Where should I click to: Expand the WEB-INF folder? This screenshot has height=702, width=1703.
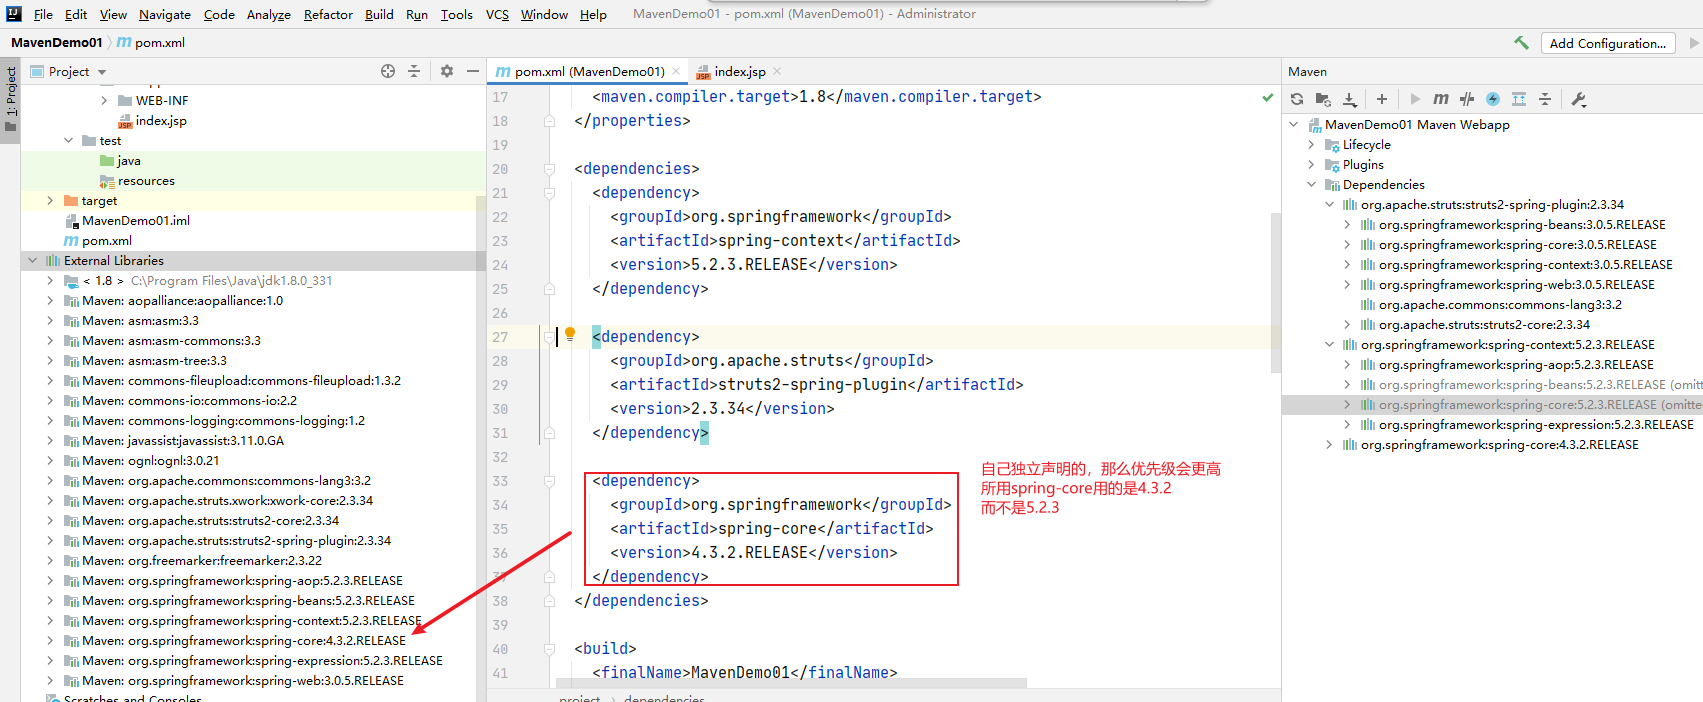tap(104, 100)
